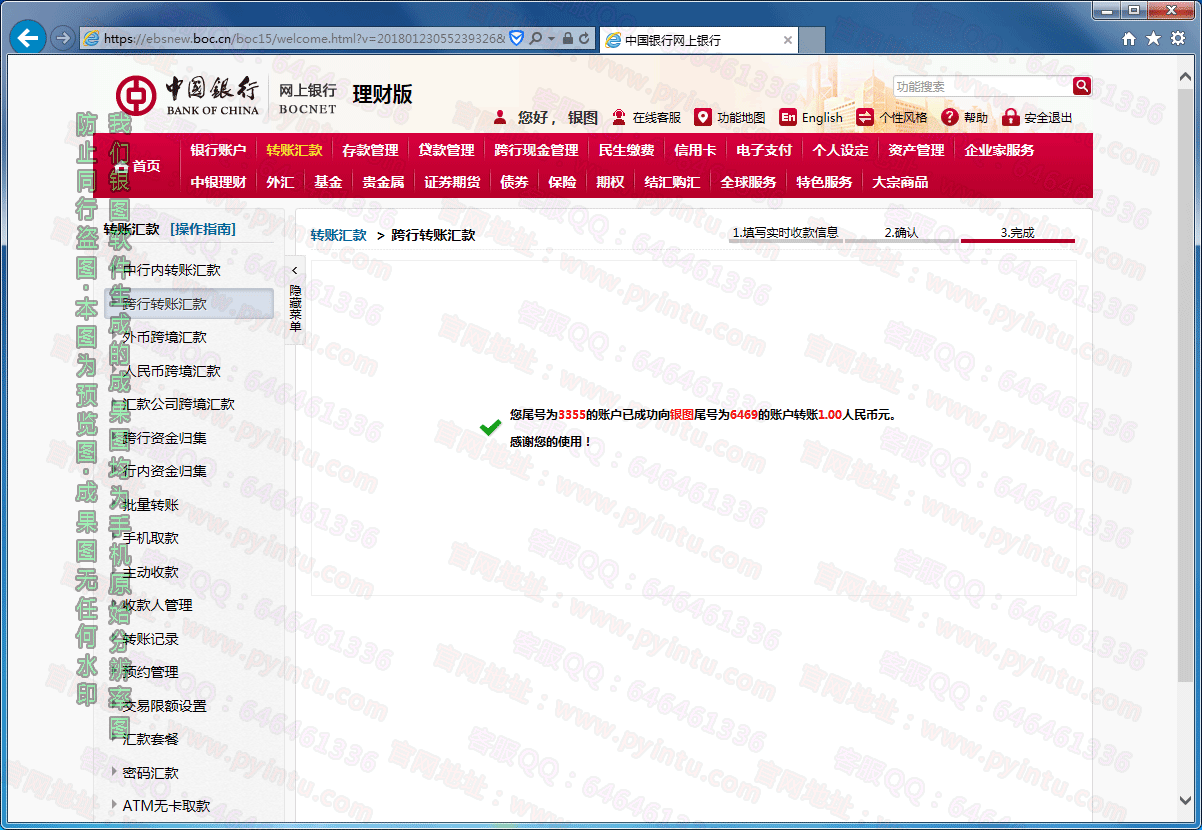Expand the 密码汇款 submenu
The image size is (1202, 830).
[114, 772]
